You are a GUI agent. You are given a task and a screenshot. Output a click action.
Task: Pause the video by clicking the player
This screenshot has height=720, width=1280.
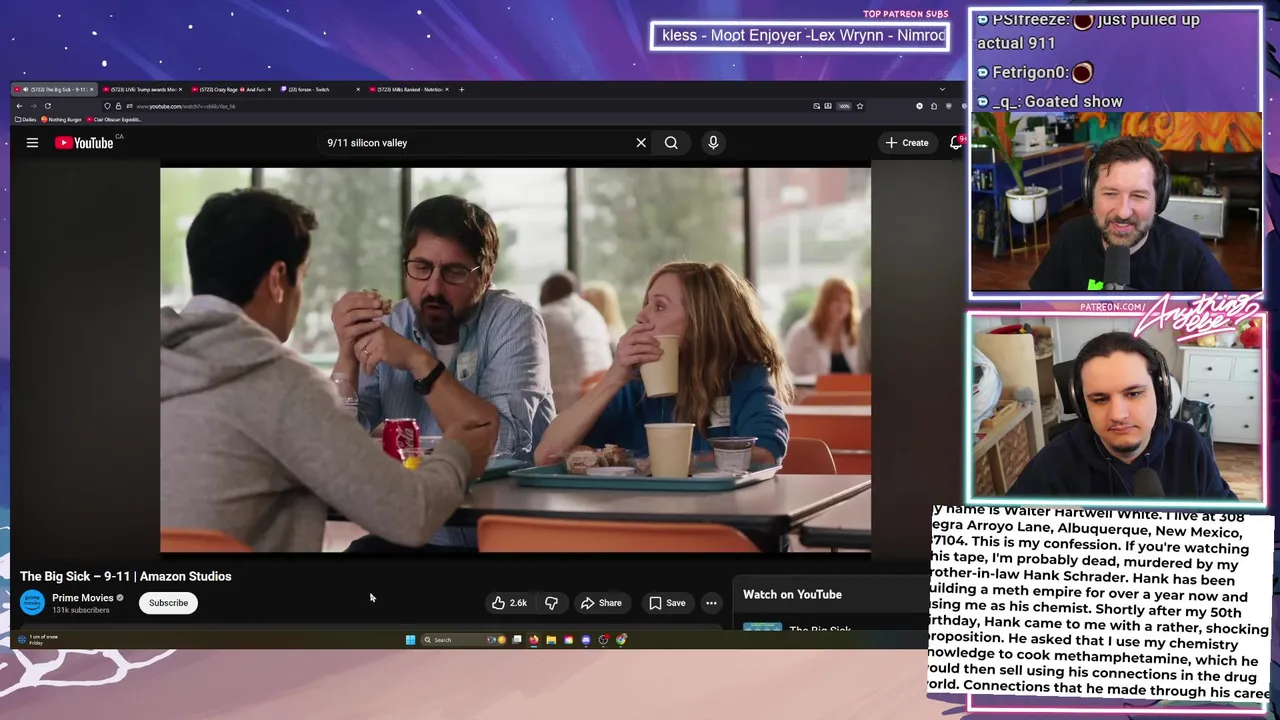515,360
